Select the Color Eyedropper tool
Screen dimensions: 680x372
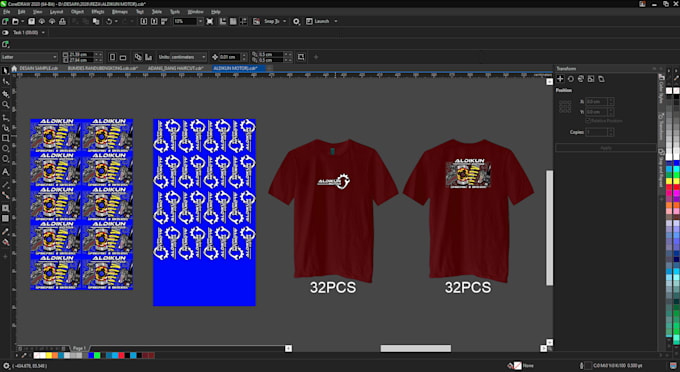click(x=5, y=232)
